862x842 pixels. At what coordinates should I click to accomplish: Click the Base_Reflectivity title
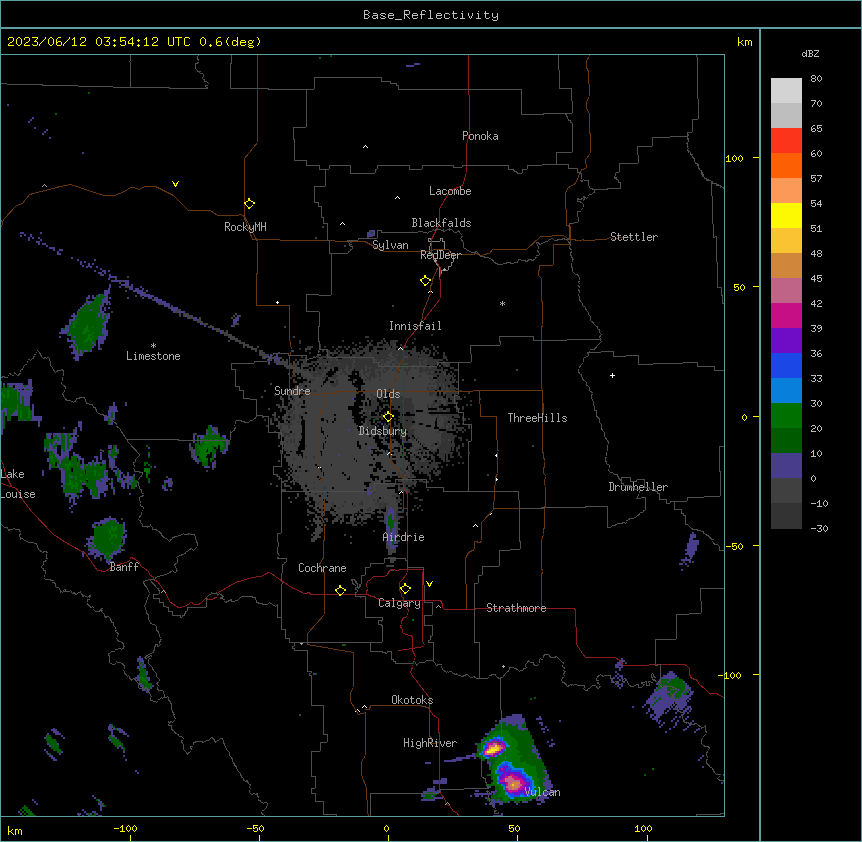coord(430,15)
